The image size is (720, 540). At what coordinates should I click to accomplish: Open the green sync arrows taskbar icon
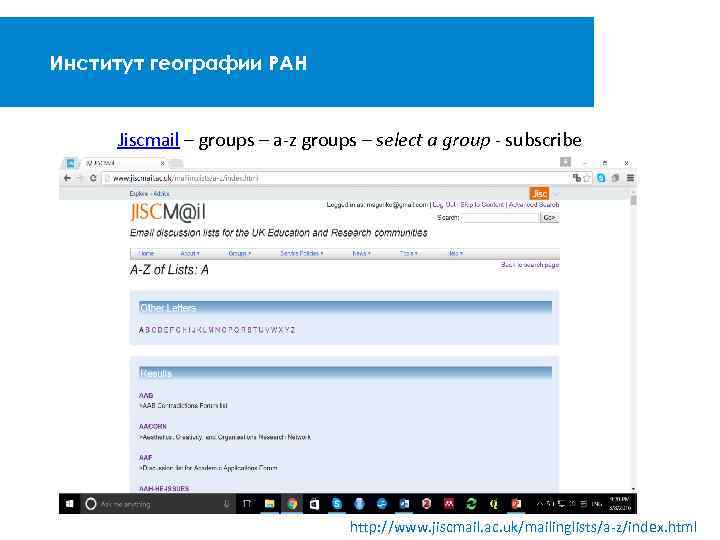tap(471, 504)
